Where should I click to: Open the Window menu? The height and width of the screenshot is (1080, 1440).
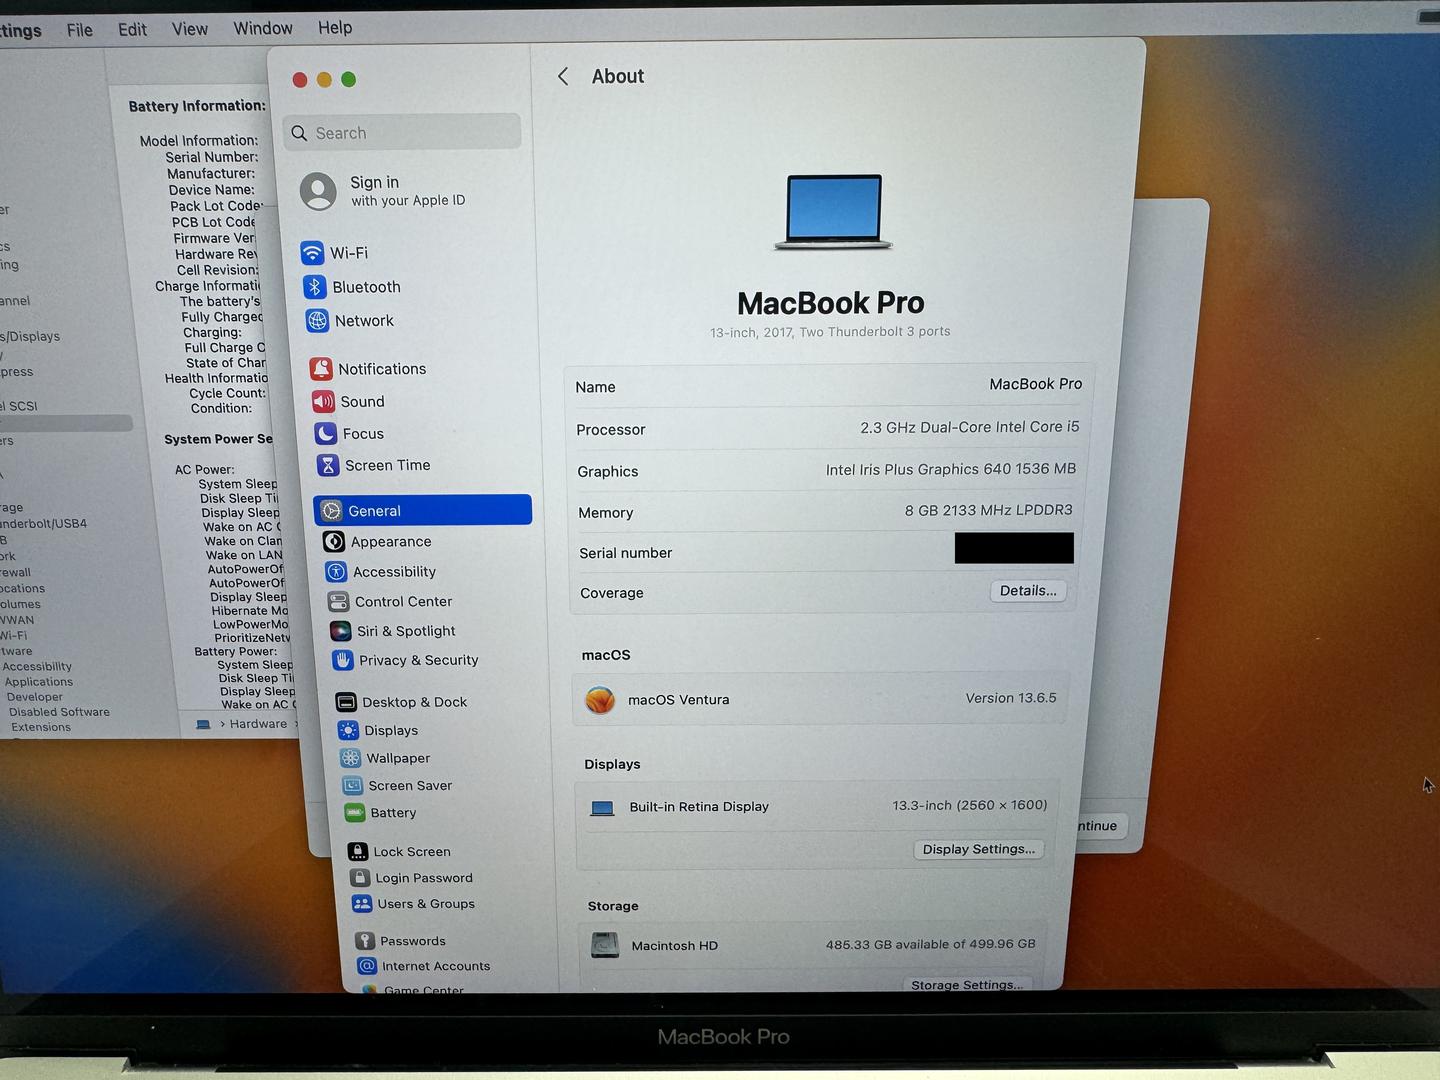(x=263, y=28)
